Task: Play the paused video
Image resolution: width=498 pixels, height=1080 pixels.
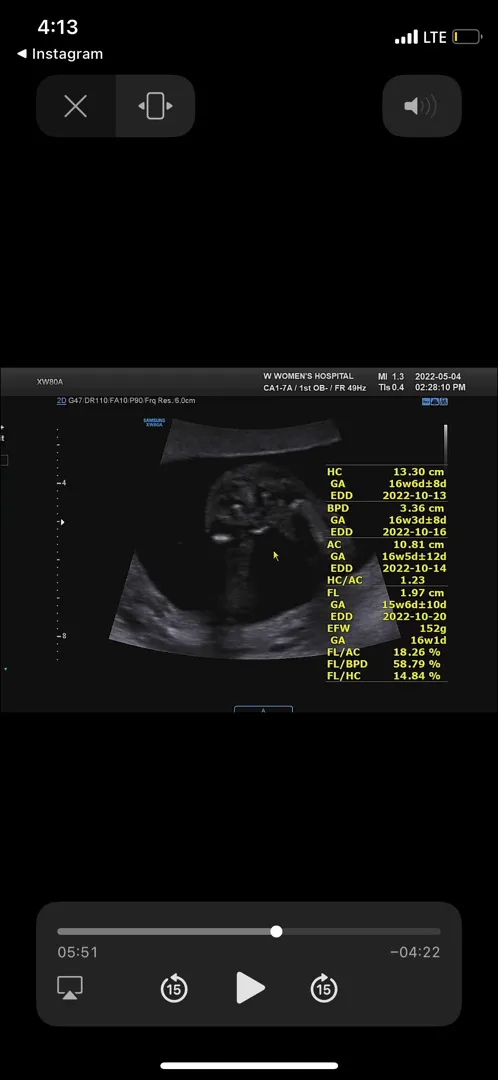Action: [250, 988]
